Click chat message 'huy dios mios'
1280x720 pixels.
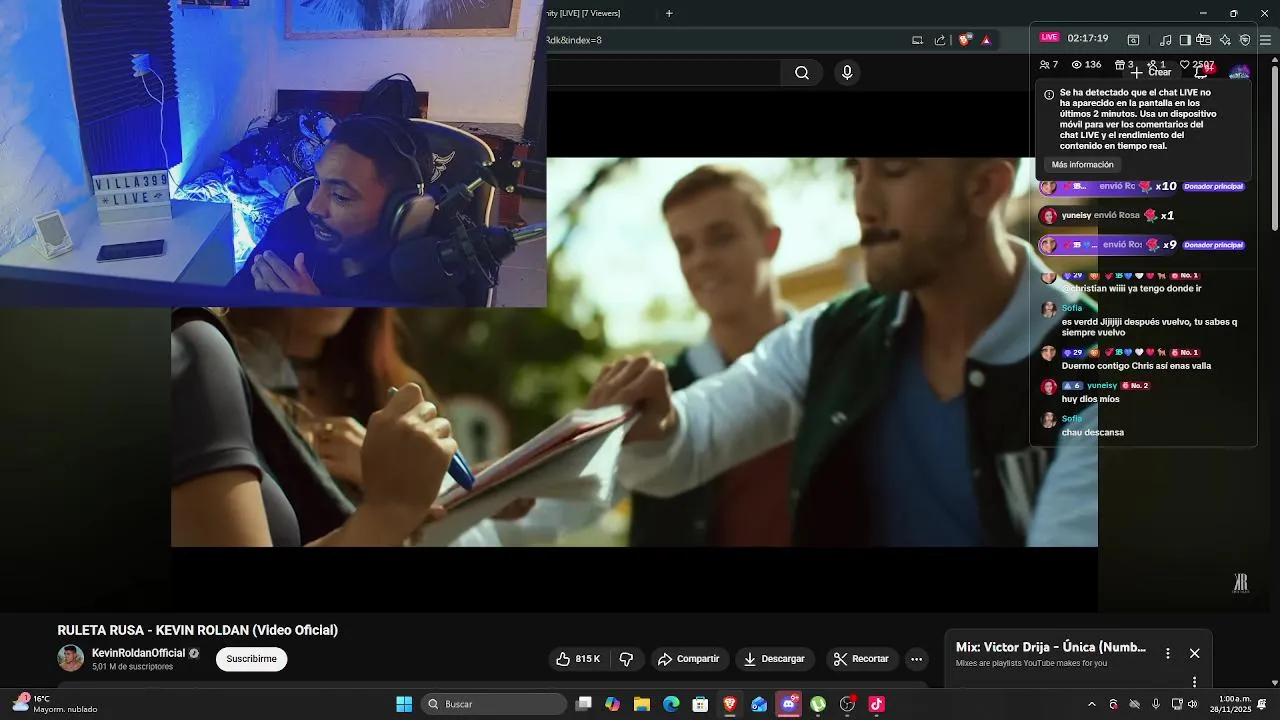point(1090,399)
